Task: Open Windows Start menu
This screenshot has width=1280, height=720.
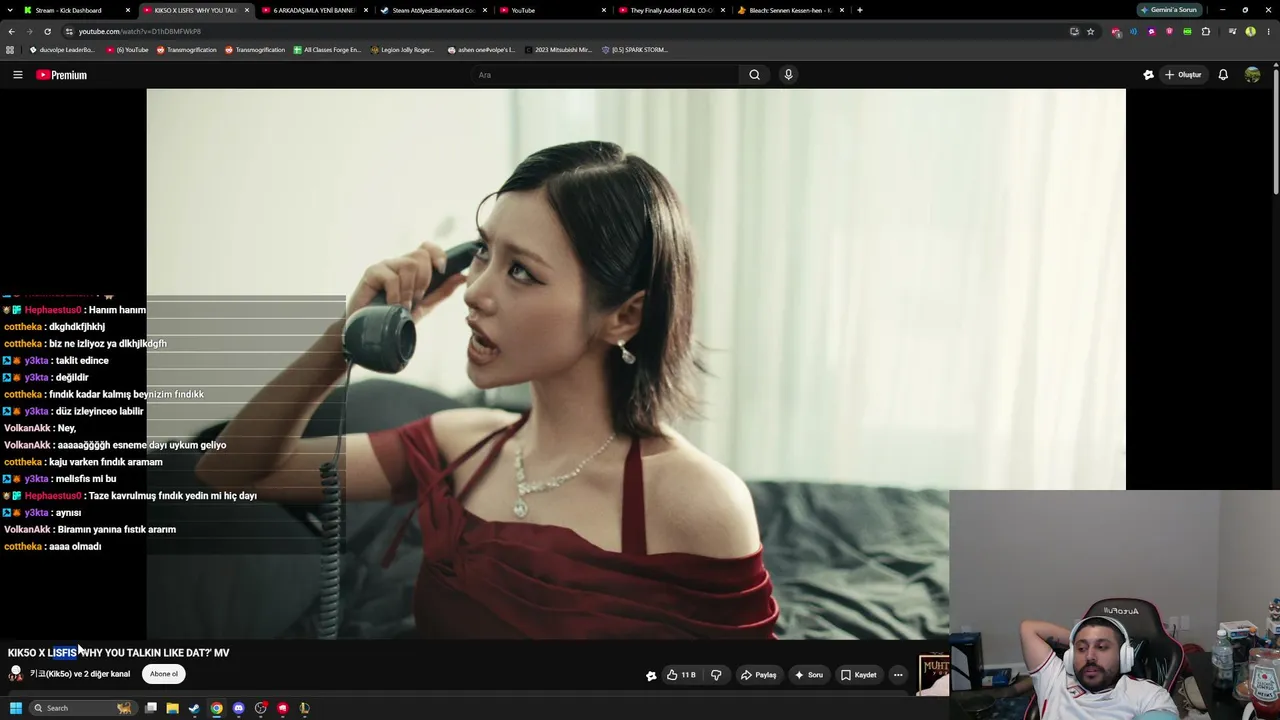Action: (16, 708)
